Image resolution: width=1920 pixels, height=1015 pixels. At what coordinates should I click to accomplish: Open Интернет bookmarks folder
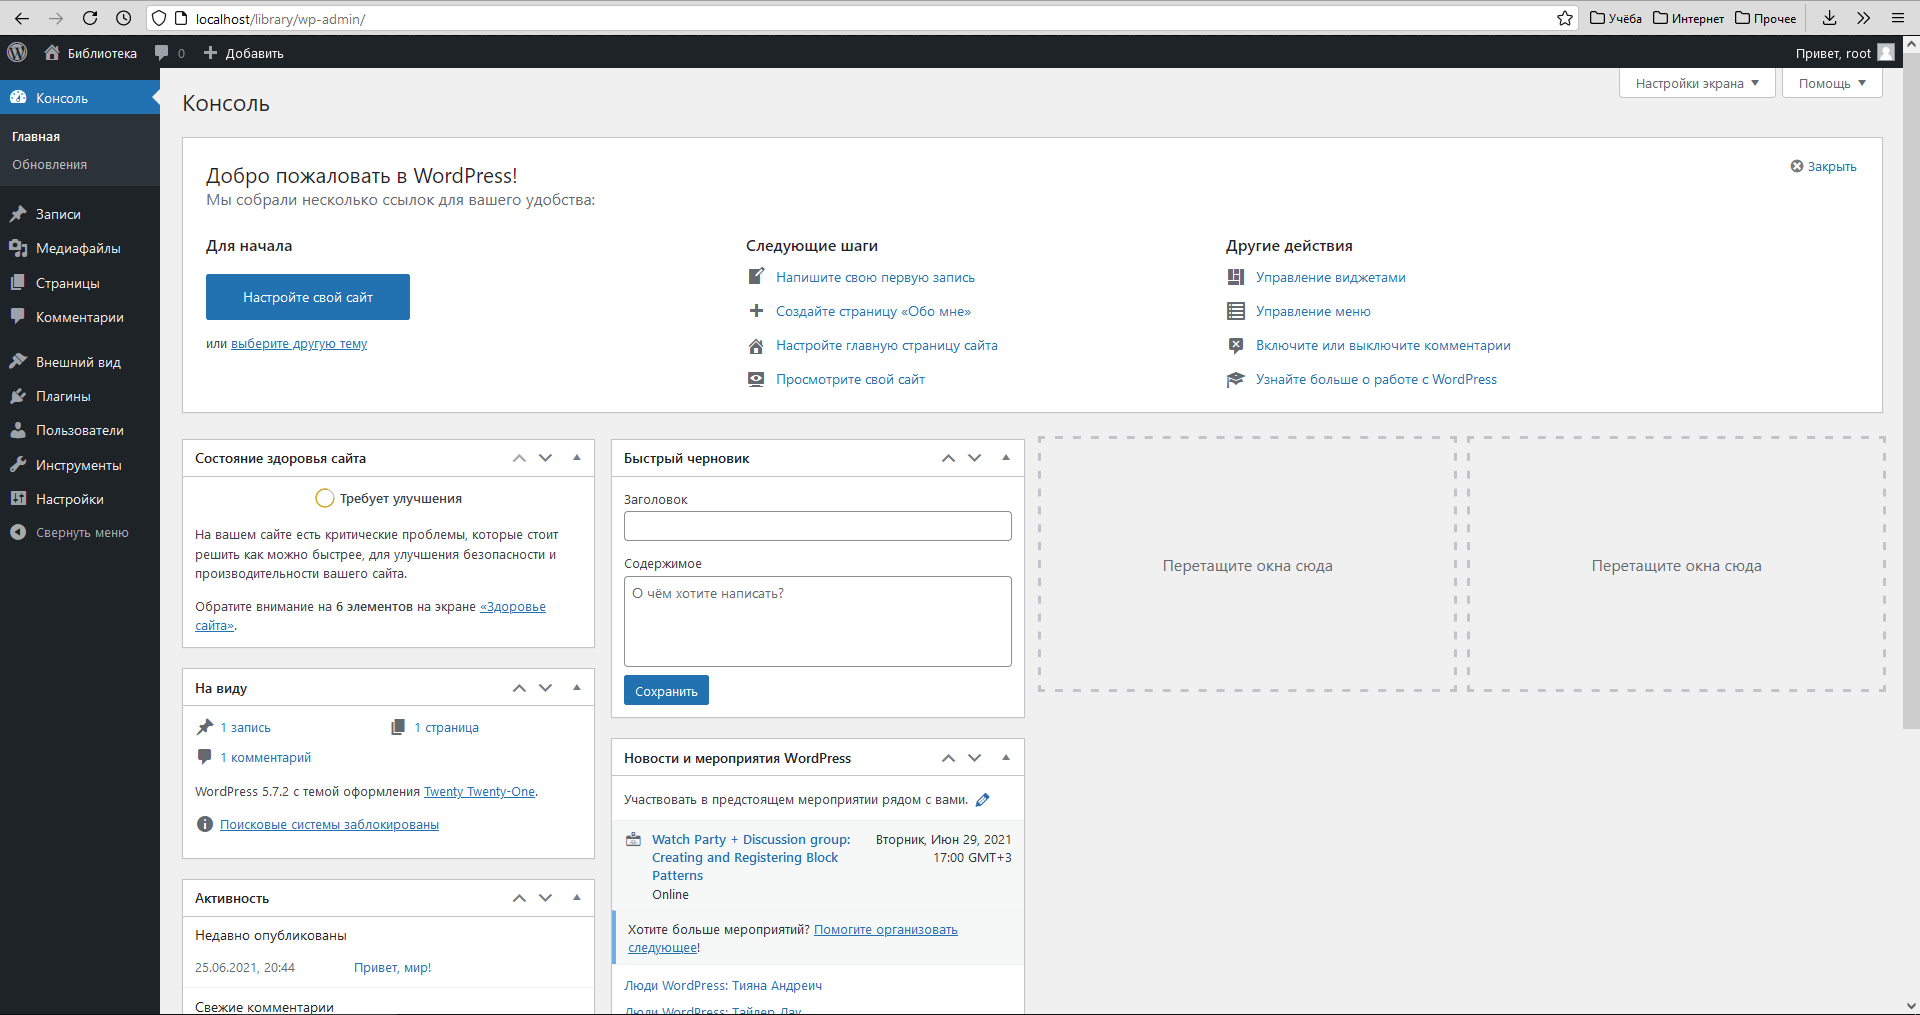[x=1688, y=18]
